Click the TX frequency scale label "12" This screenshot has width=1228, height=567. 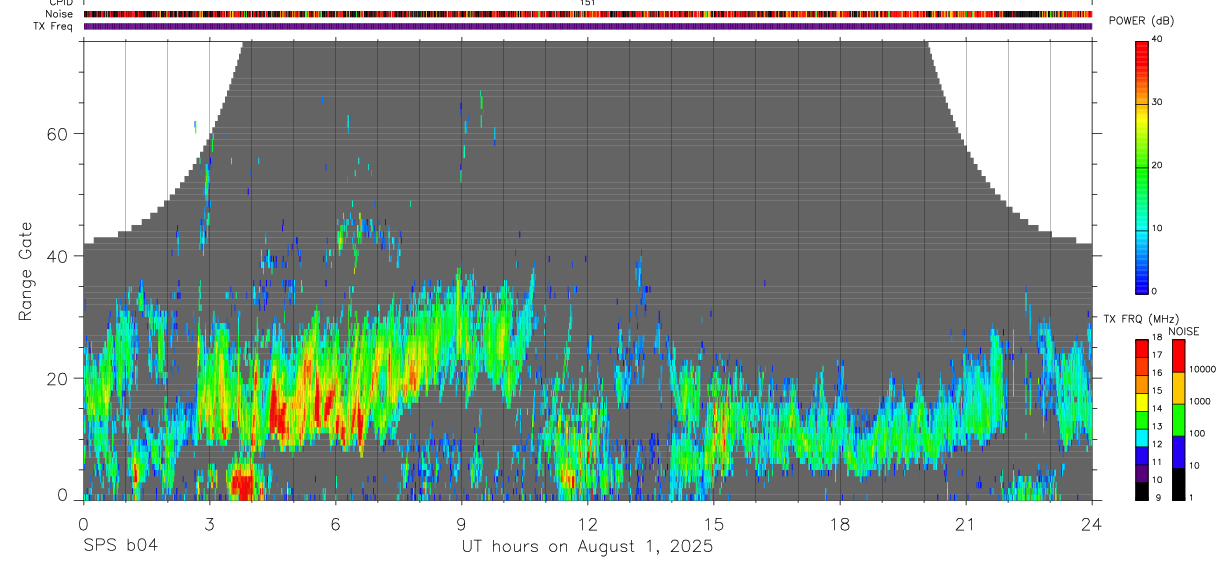(1158, 444)
